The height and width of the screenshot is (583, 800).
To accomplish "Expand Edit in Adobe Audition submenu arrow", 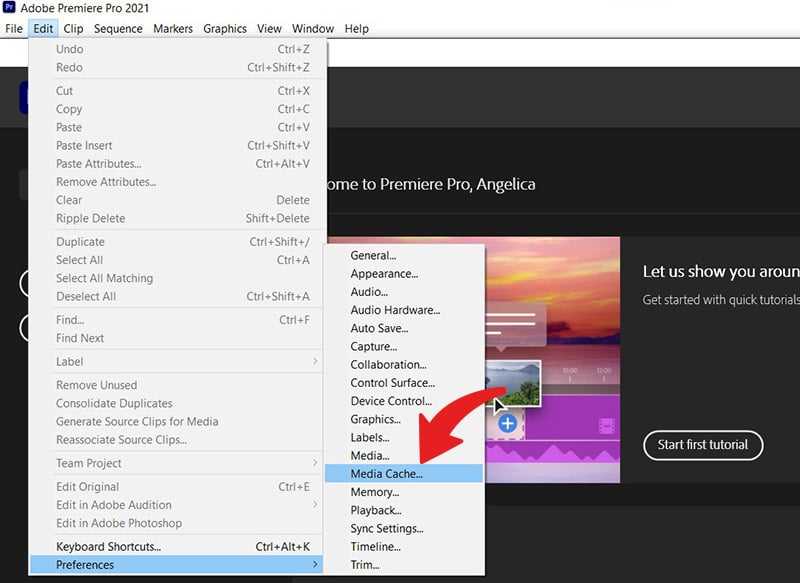I will click(315, 504).
